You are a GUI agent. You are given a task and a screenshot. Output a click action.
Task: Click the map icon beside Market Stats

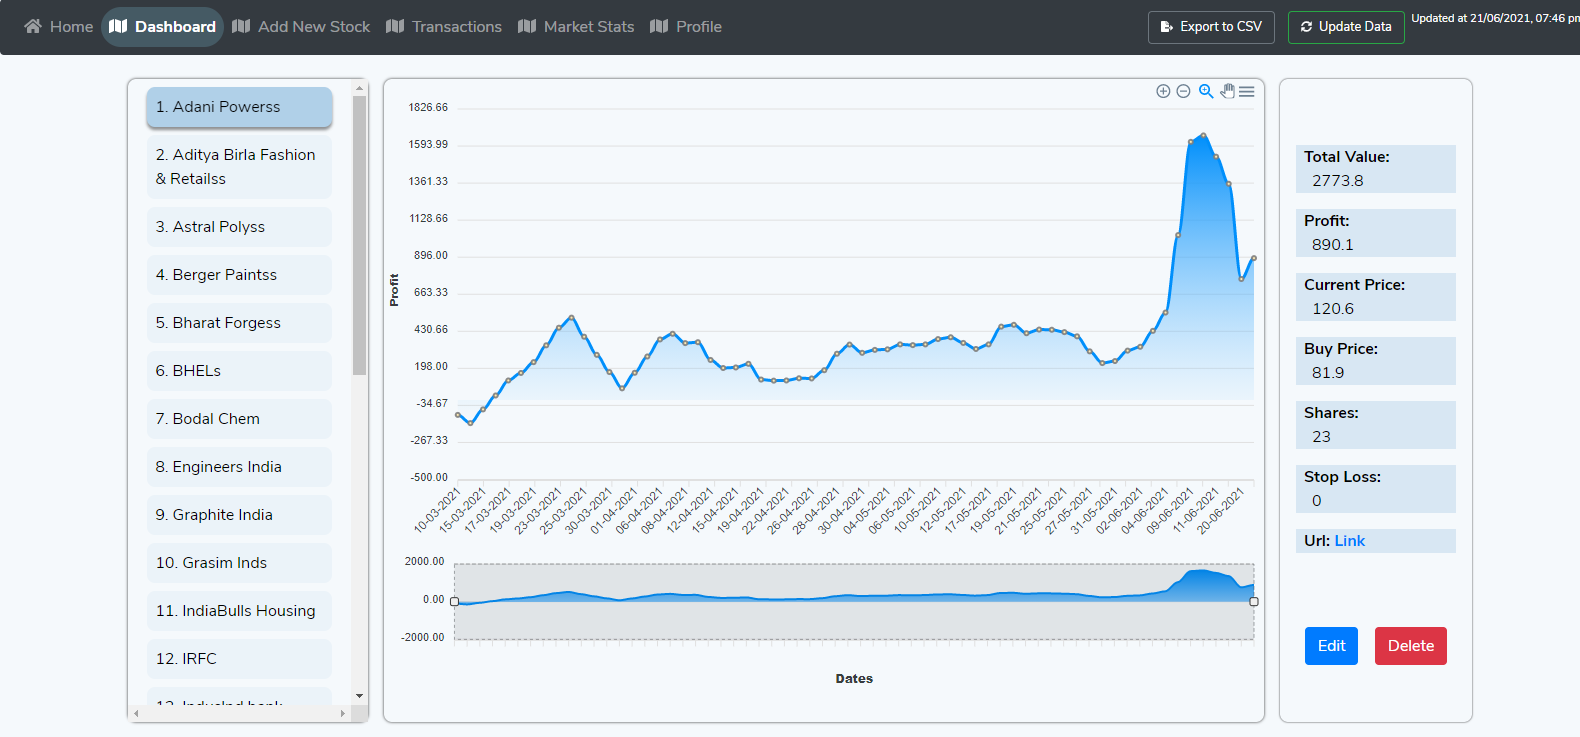(527, 26)
